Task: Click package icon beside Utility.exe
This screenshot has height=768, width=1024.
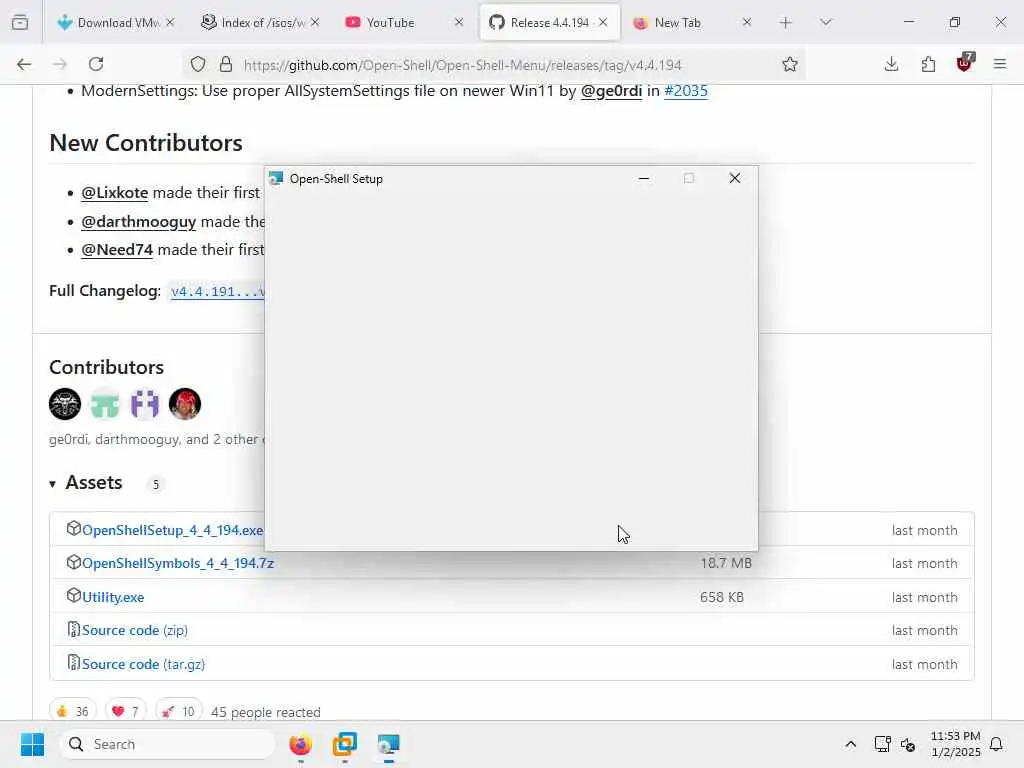Action: click(x=74, y=596)
